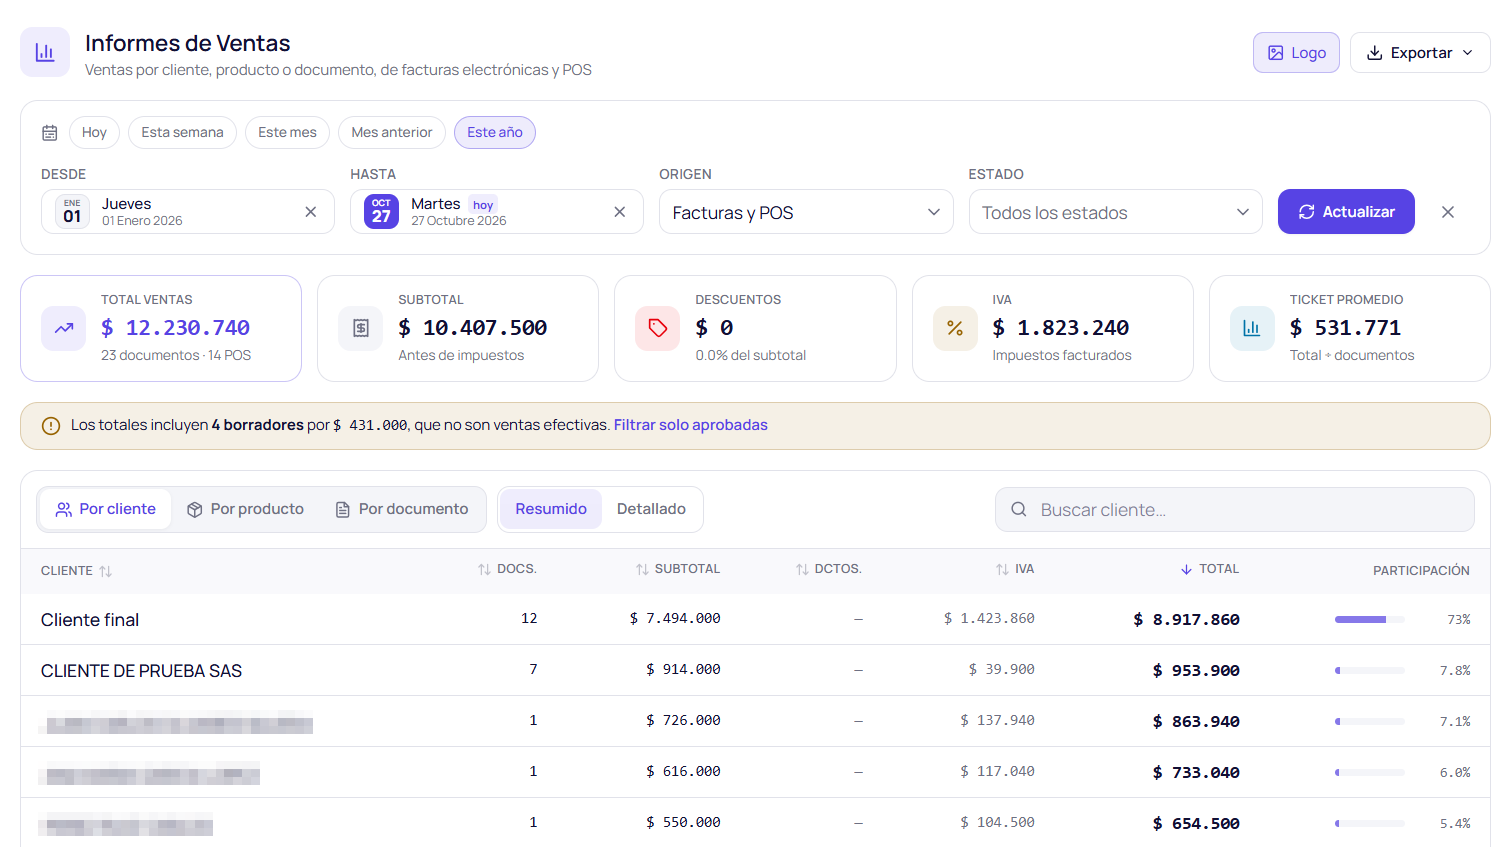
Task: Click the Ticket Promedio bar chart icon
Action: [1252, 328]
